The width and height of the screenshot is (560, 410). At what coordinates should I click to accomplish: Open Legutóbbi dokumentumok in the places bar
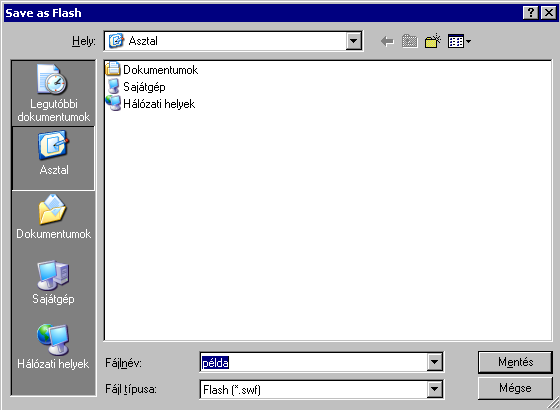[x=54, y=94]
